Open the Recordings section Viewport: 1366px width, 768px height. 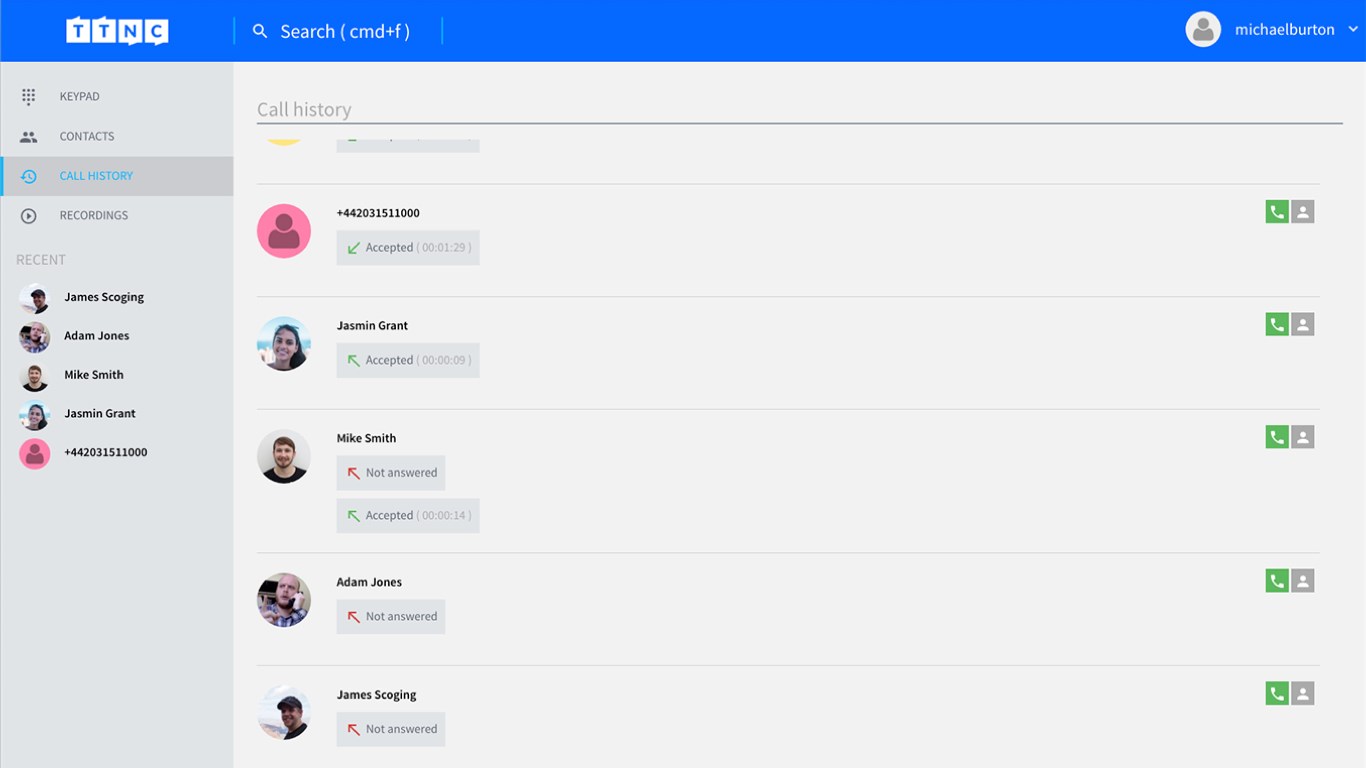[x=94, y=215]
